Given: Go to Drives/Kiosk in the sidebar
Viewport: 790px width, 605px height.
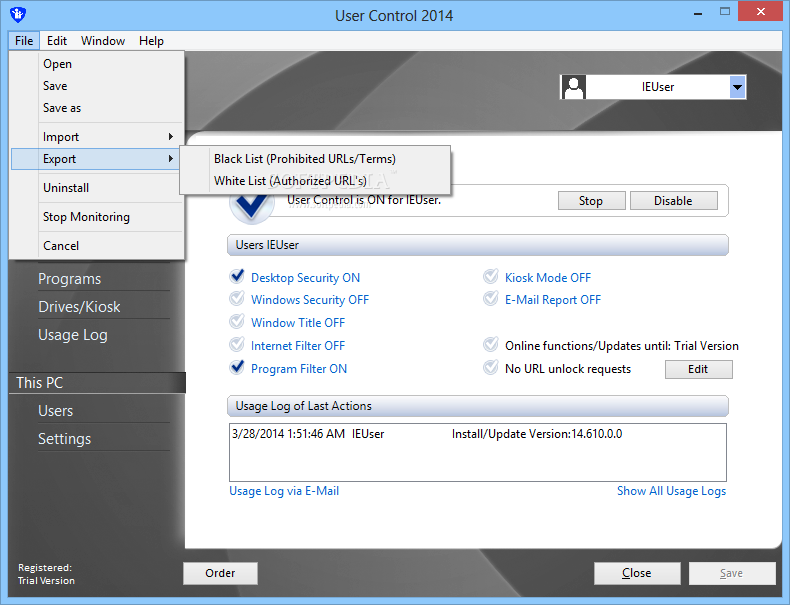Looking at the screenshot, I should coord(79,307).
